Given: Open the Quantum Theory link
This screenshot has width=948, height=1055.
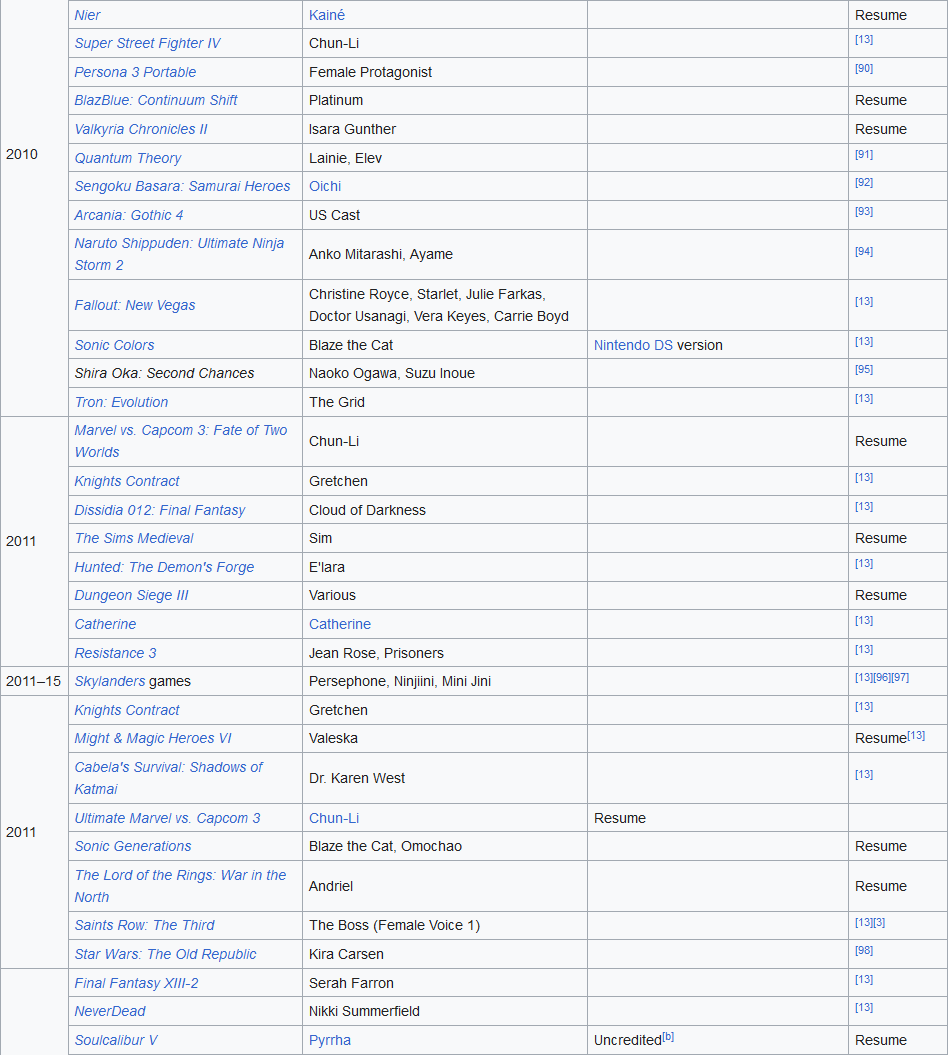Looking at the screenshot, I should coord(128,158).
